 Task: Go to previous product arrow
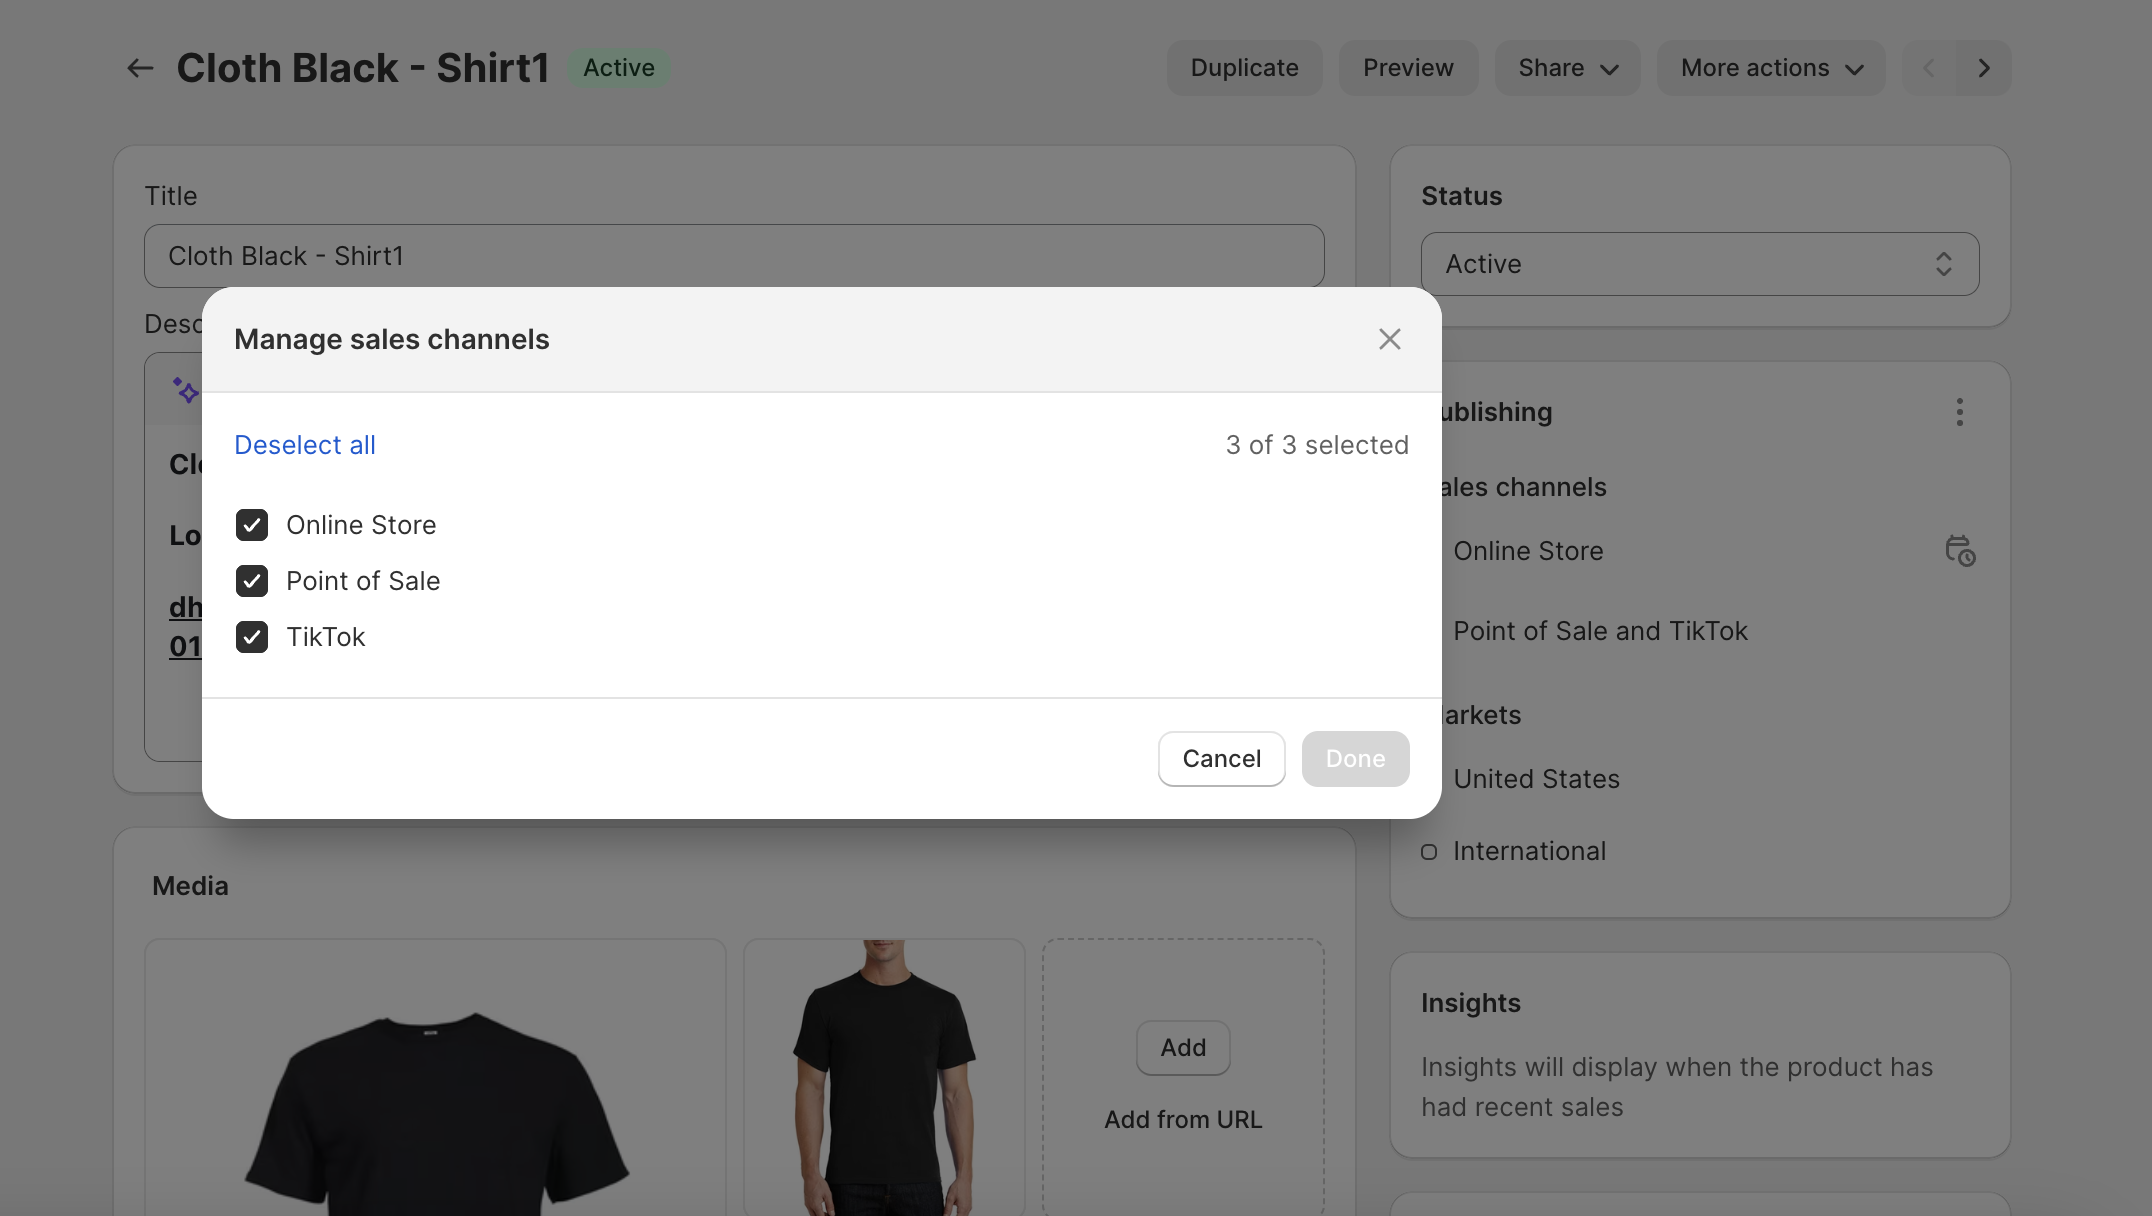click(x=1929, y=68)
